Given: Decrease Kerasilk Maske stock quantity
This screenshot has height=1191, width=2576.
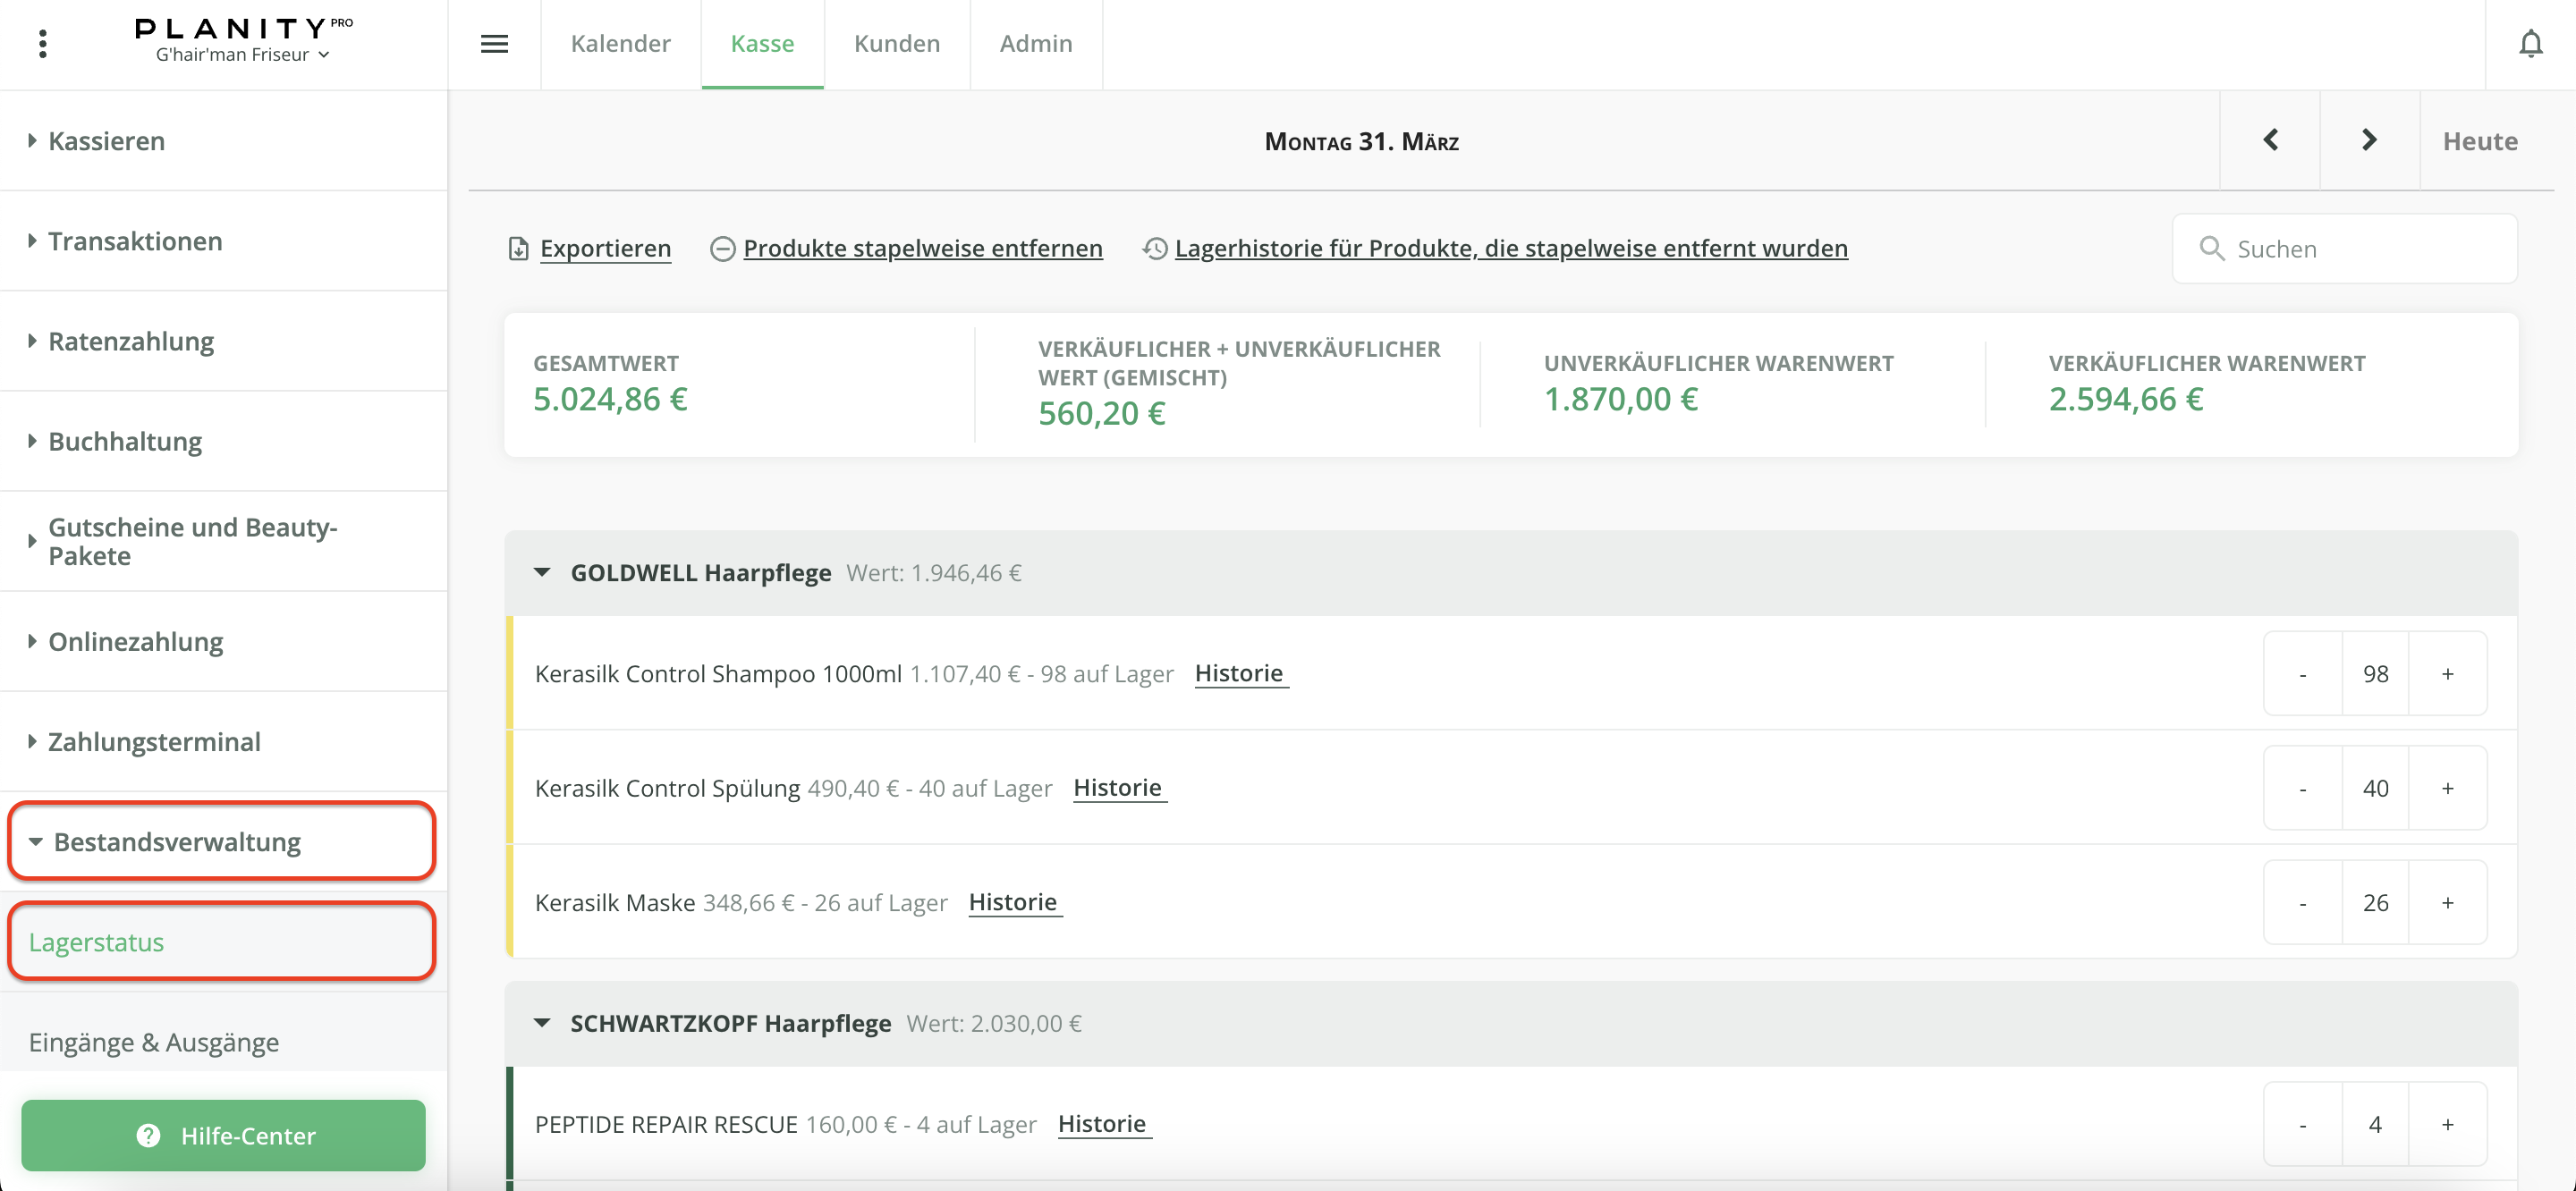Looking at the screenshot, I should point(2302,903).
